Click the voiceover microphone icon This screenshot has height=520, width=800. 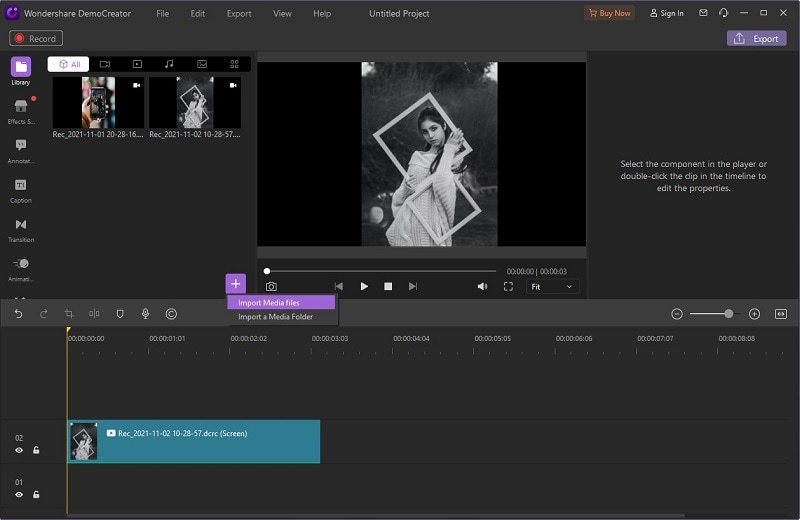click(145, 314)
